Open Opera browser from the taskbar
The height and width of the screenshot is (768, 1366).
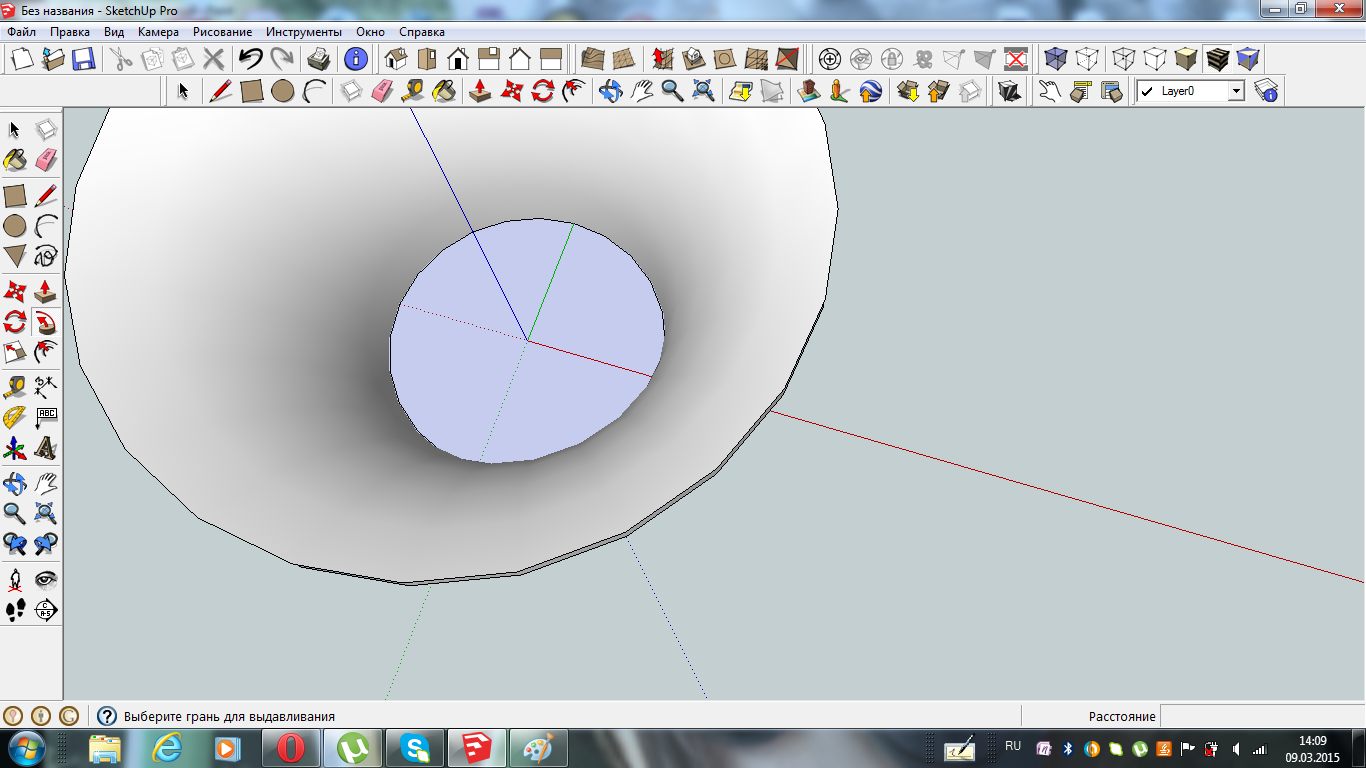291,747
